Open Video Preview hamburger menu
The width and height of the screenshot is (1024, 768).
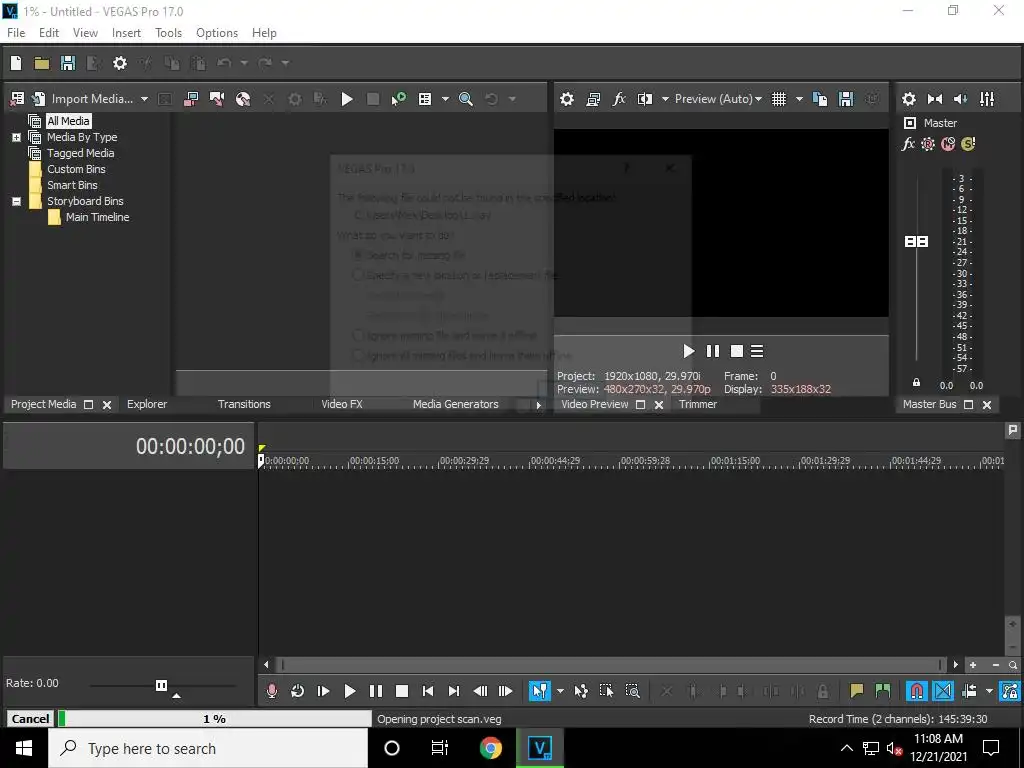(x=757, y=351)
